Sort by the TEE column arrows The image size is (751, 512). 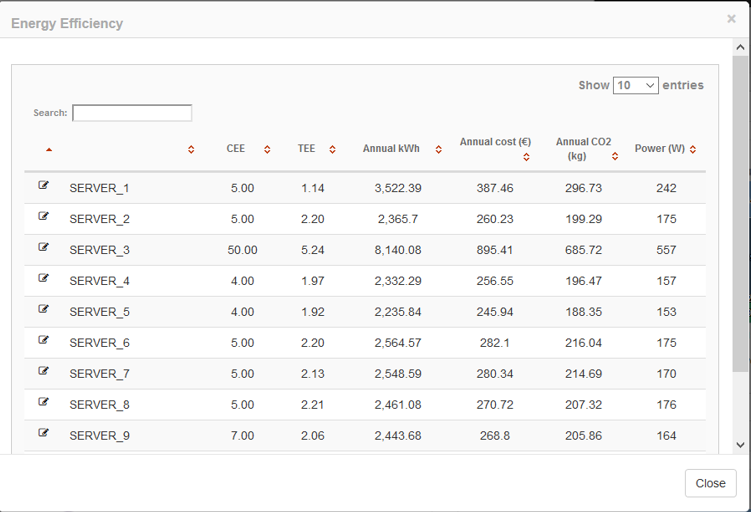coord(332,149)
